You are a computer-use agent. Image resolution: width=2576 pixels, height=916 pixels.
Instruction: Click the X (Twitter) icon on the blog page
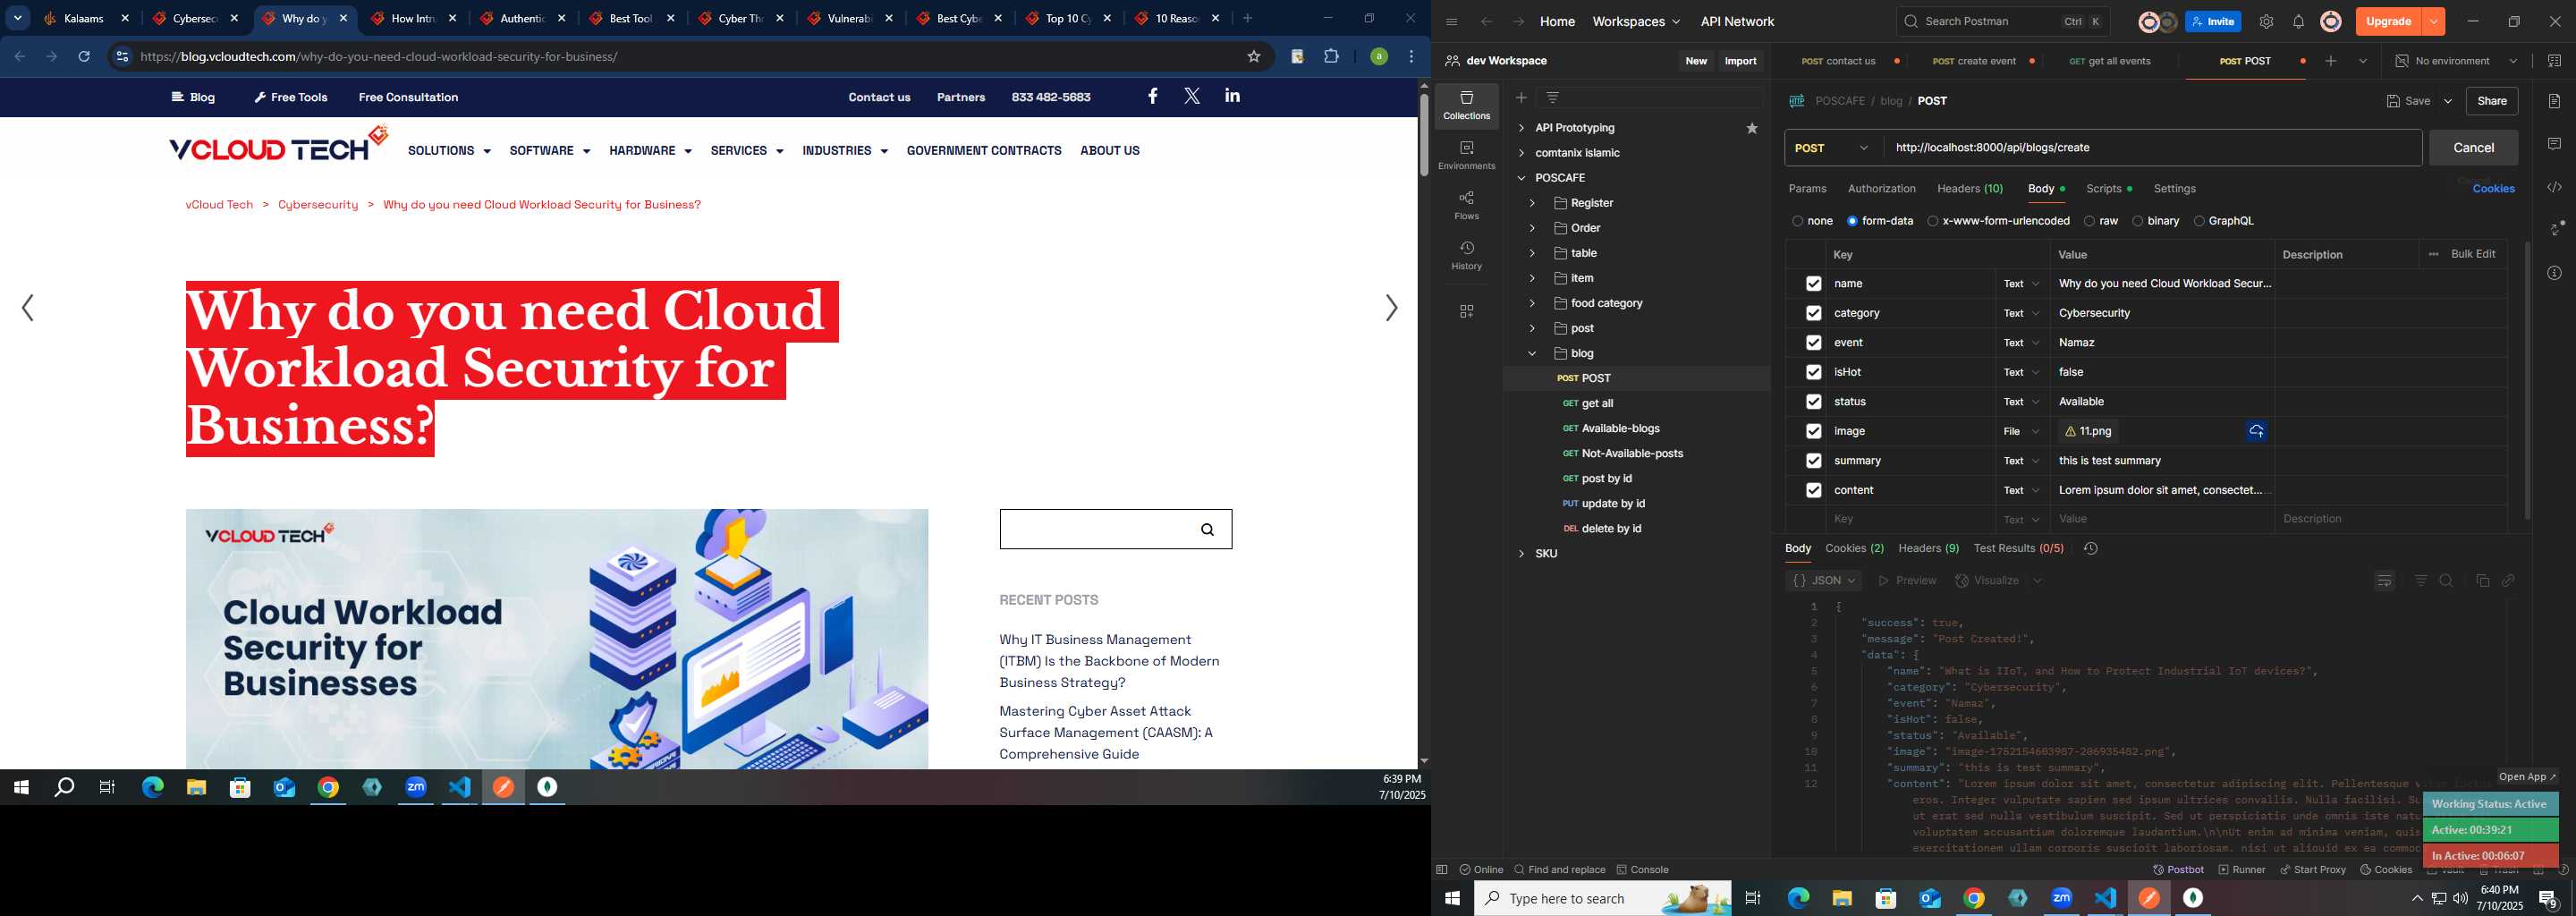(x=1192, y=96)
